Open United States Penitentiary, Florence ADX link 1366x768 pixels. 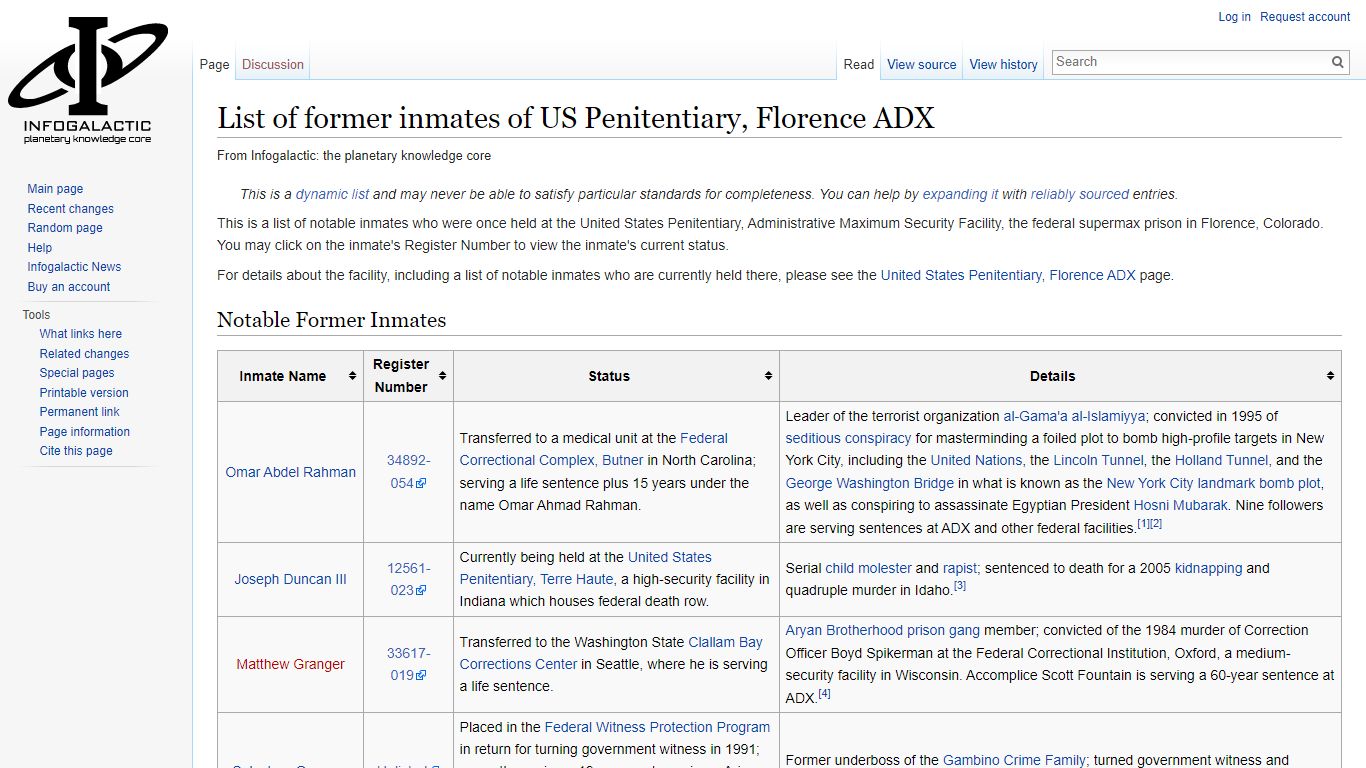click(x=1008, y=275)
